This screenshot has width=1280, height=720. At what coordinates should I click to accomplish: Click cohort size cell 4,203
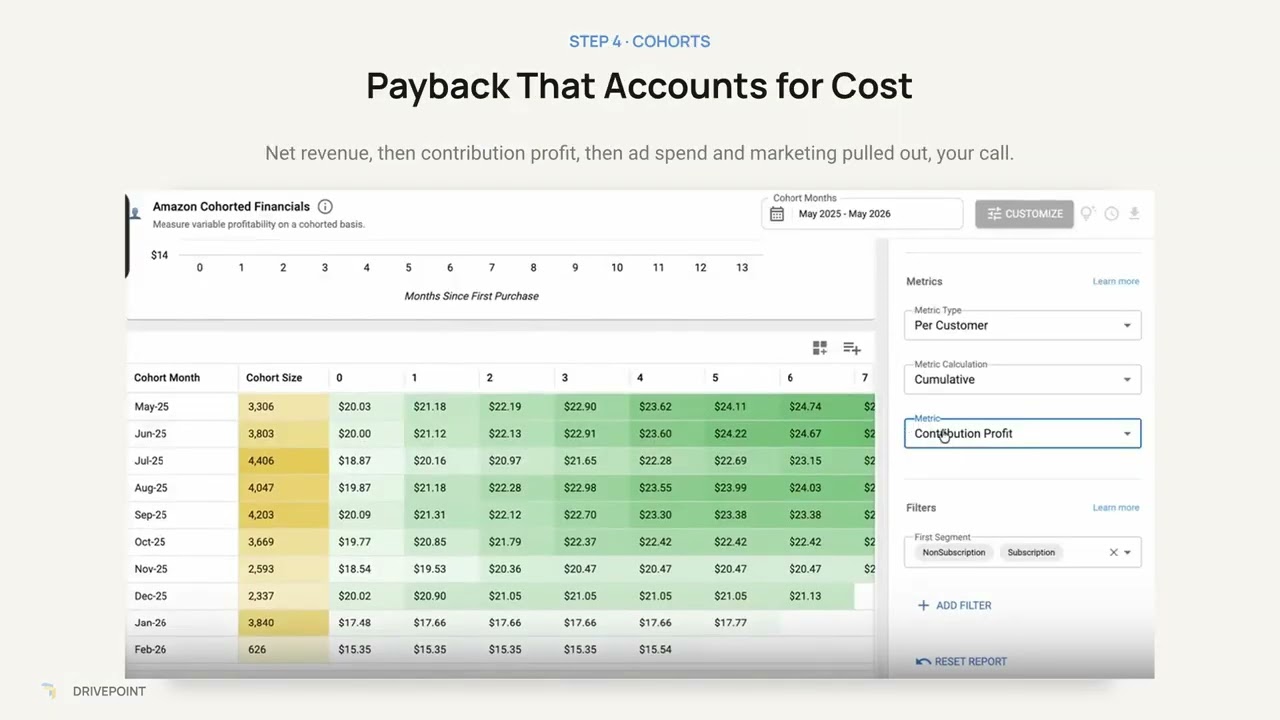coord(283,514)
